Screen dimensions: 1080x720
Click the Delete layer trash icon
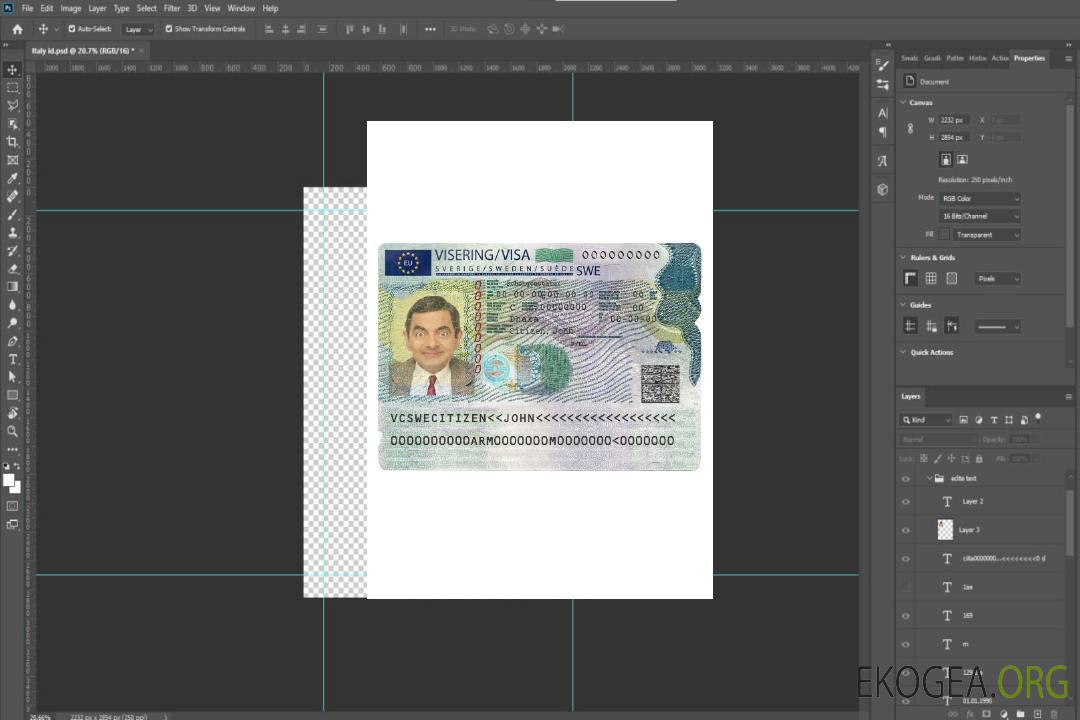point(1054,714)
